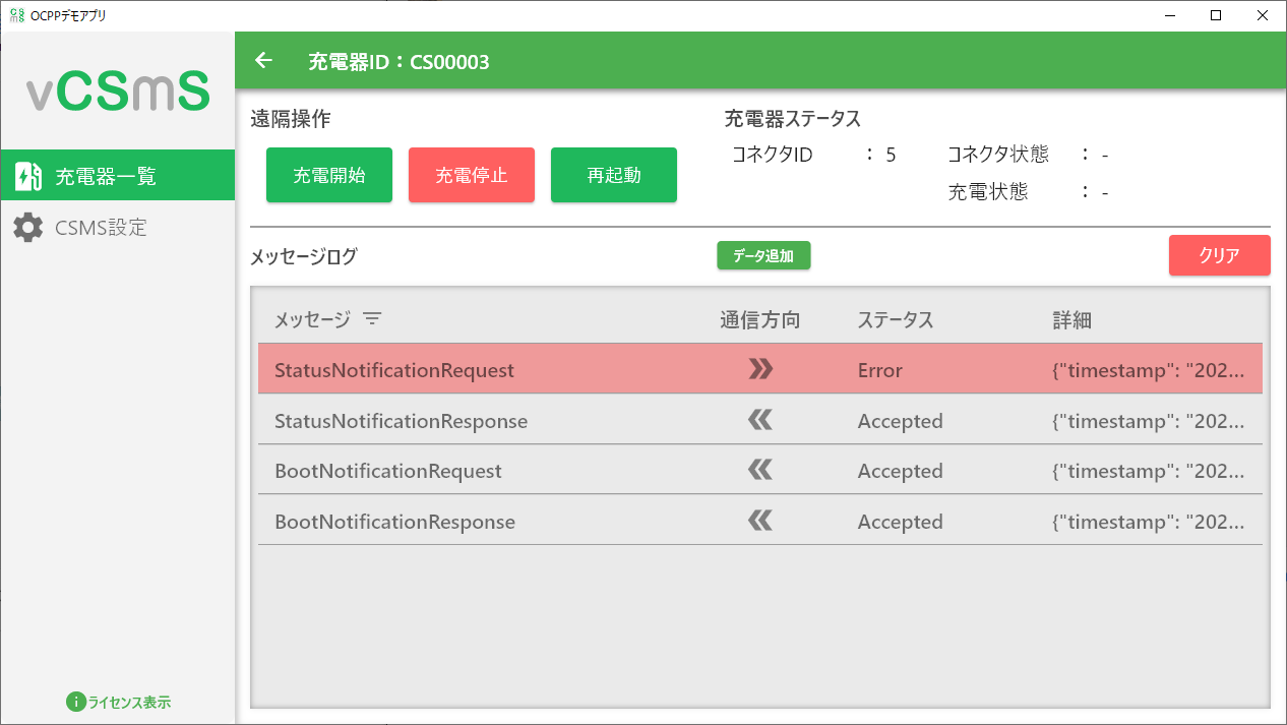1287x725 pixels.
Task: Click the direction arrow in StatusNotificationResponse row
Action: tap(761, 421)
